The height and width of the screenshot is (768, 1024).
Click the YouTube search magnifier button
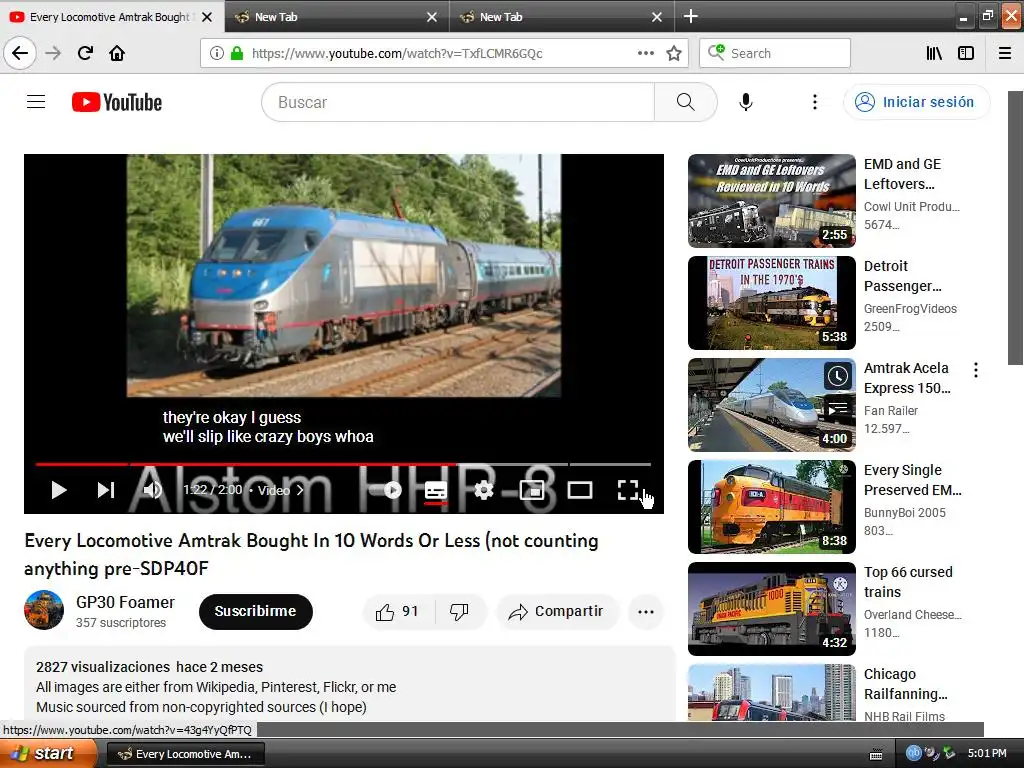tap(686, 102)
